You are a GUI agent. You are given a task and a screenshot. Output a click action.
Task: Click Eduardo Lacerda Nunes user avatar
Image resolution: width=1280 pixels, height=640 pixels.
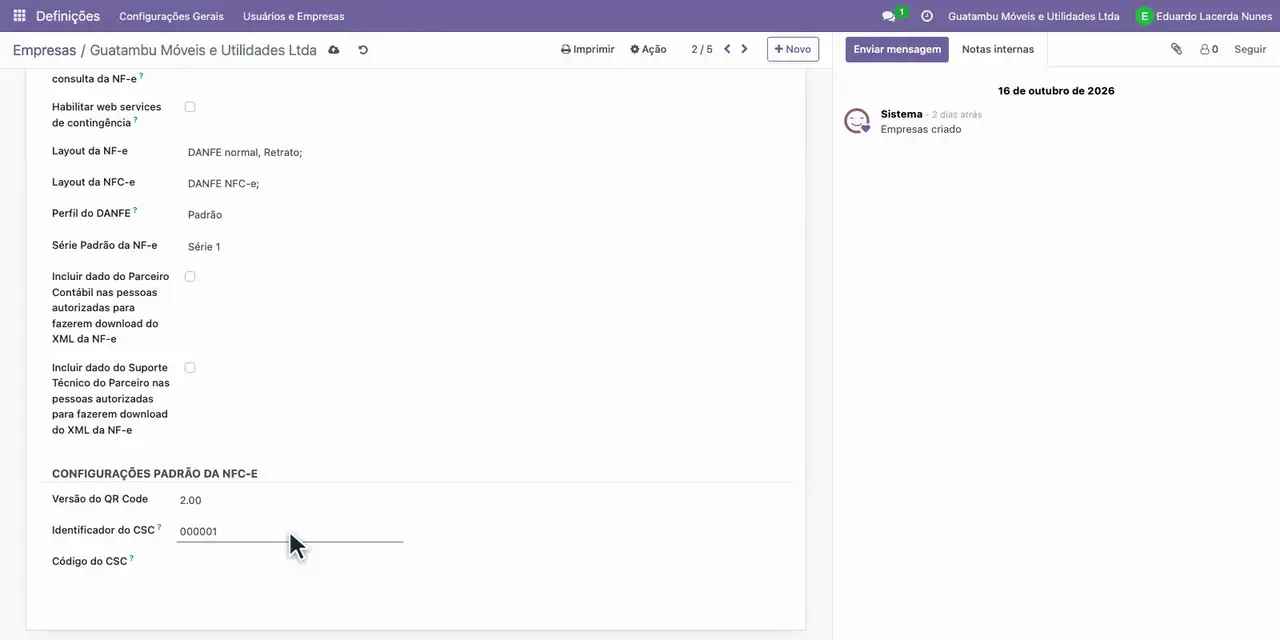(1144, 16)
